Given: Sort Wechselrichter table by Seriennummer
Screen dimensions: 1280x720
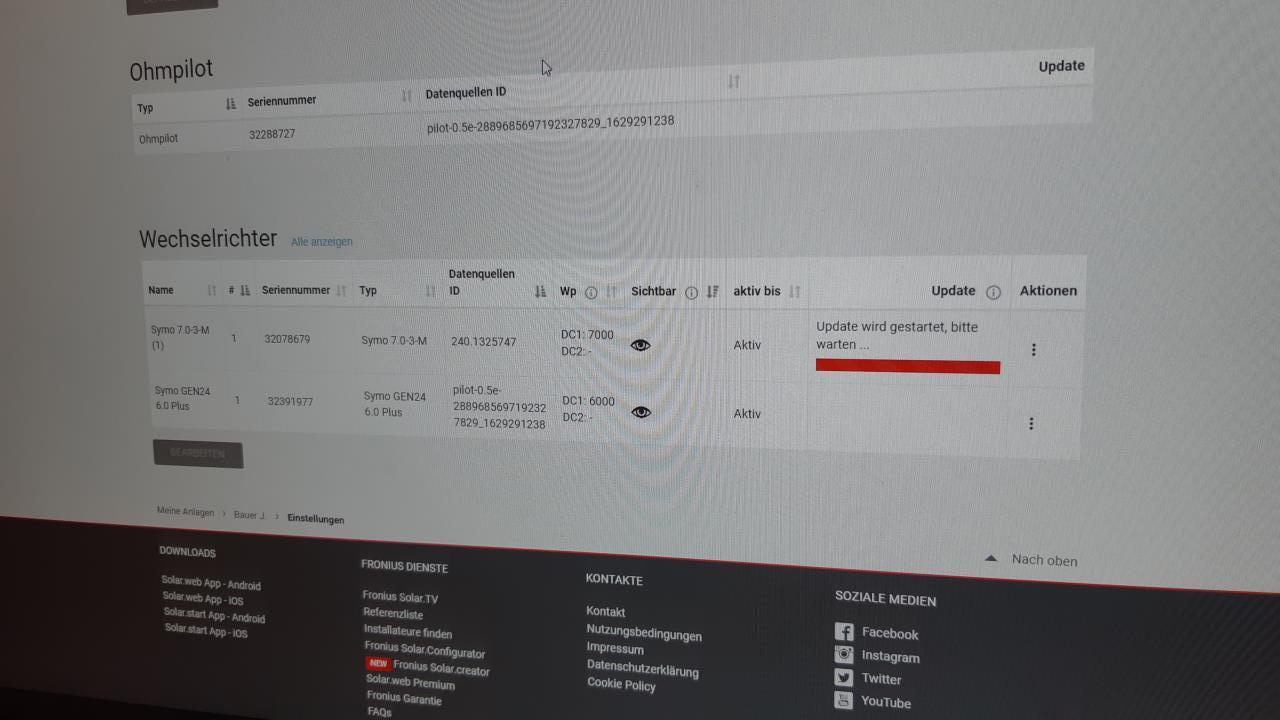Looking at the screenshot, I should click(x=341, y=291).
